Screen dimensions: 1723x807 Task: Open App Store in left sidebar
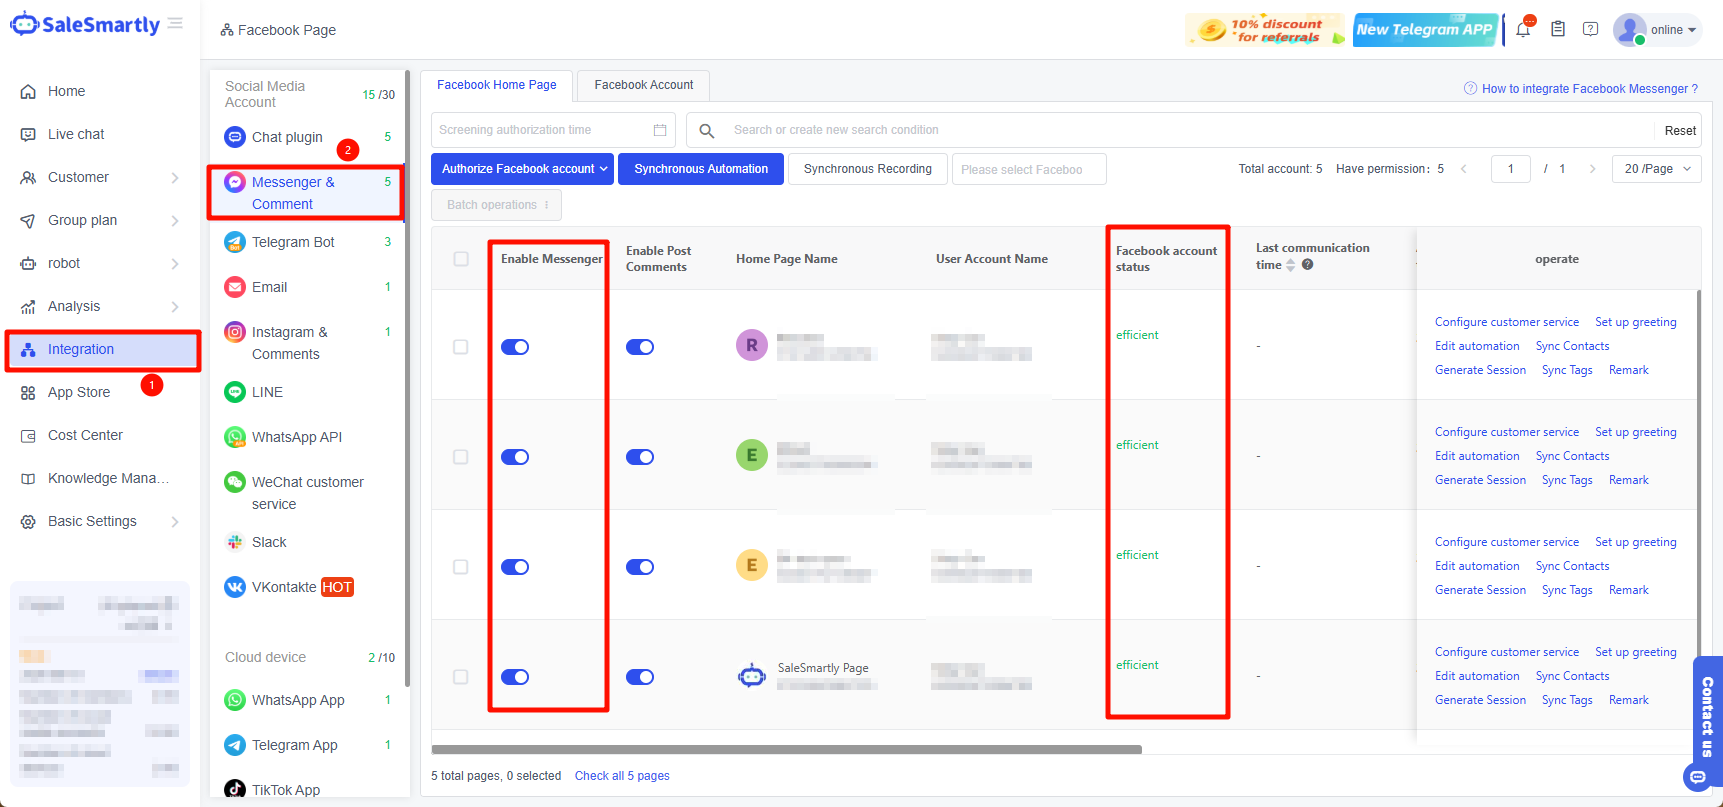79,392
